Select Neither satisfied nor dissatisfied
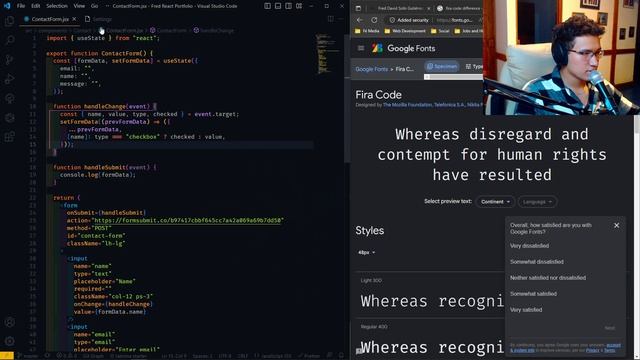Screen dimensions: 640x360 point(548,278)
